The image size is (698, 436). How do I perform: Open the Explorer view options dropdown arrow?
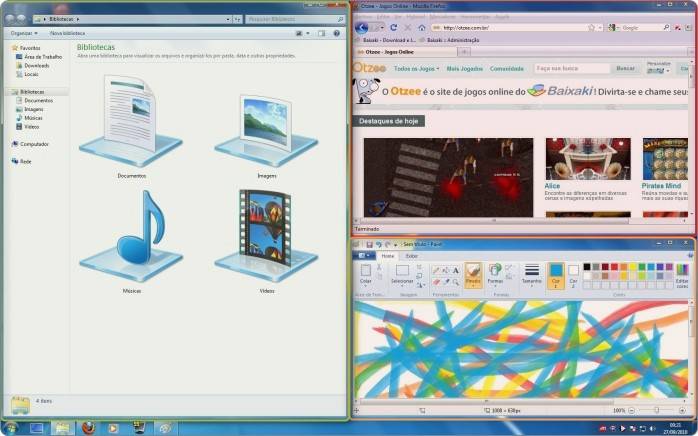pos(308,33)
